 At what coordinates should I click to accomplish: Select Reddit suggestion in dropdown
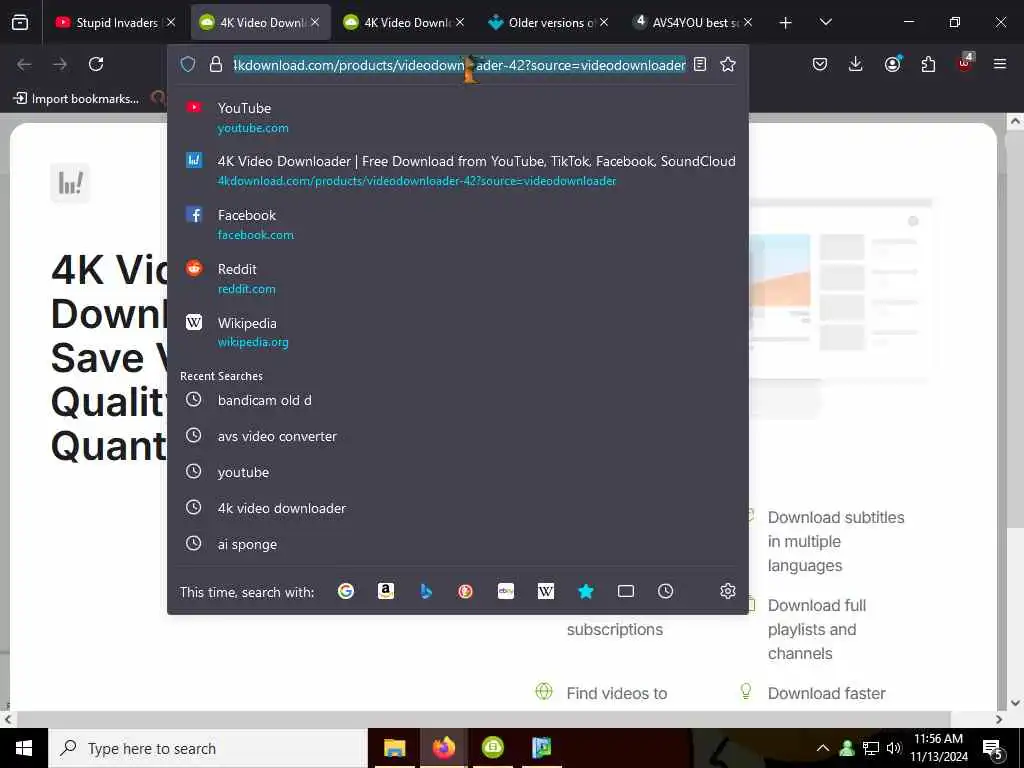coord(458,278)
